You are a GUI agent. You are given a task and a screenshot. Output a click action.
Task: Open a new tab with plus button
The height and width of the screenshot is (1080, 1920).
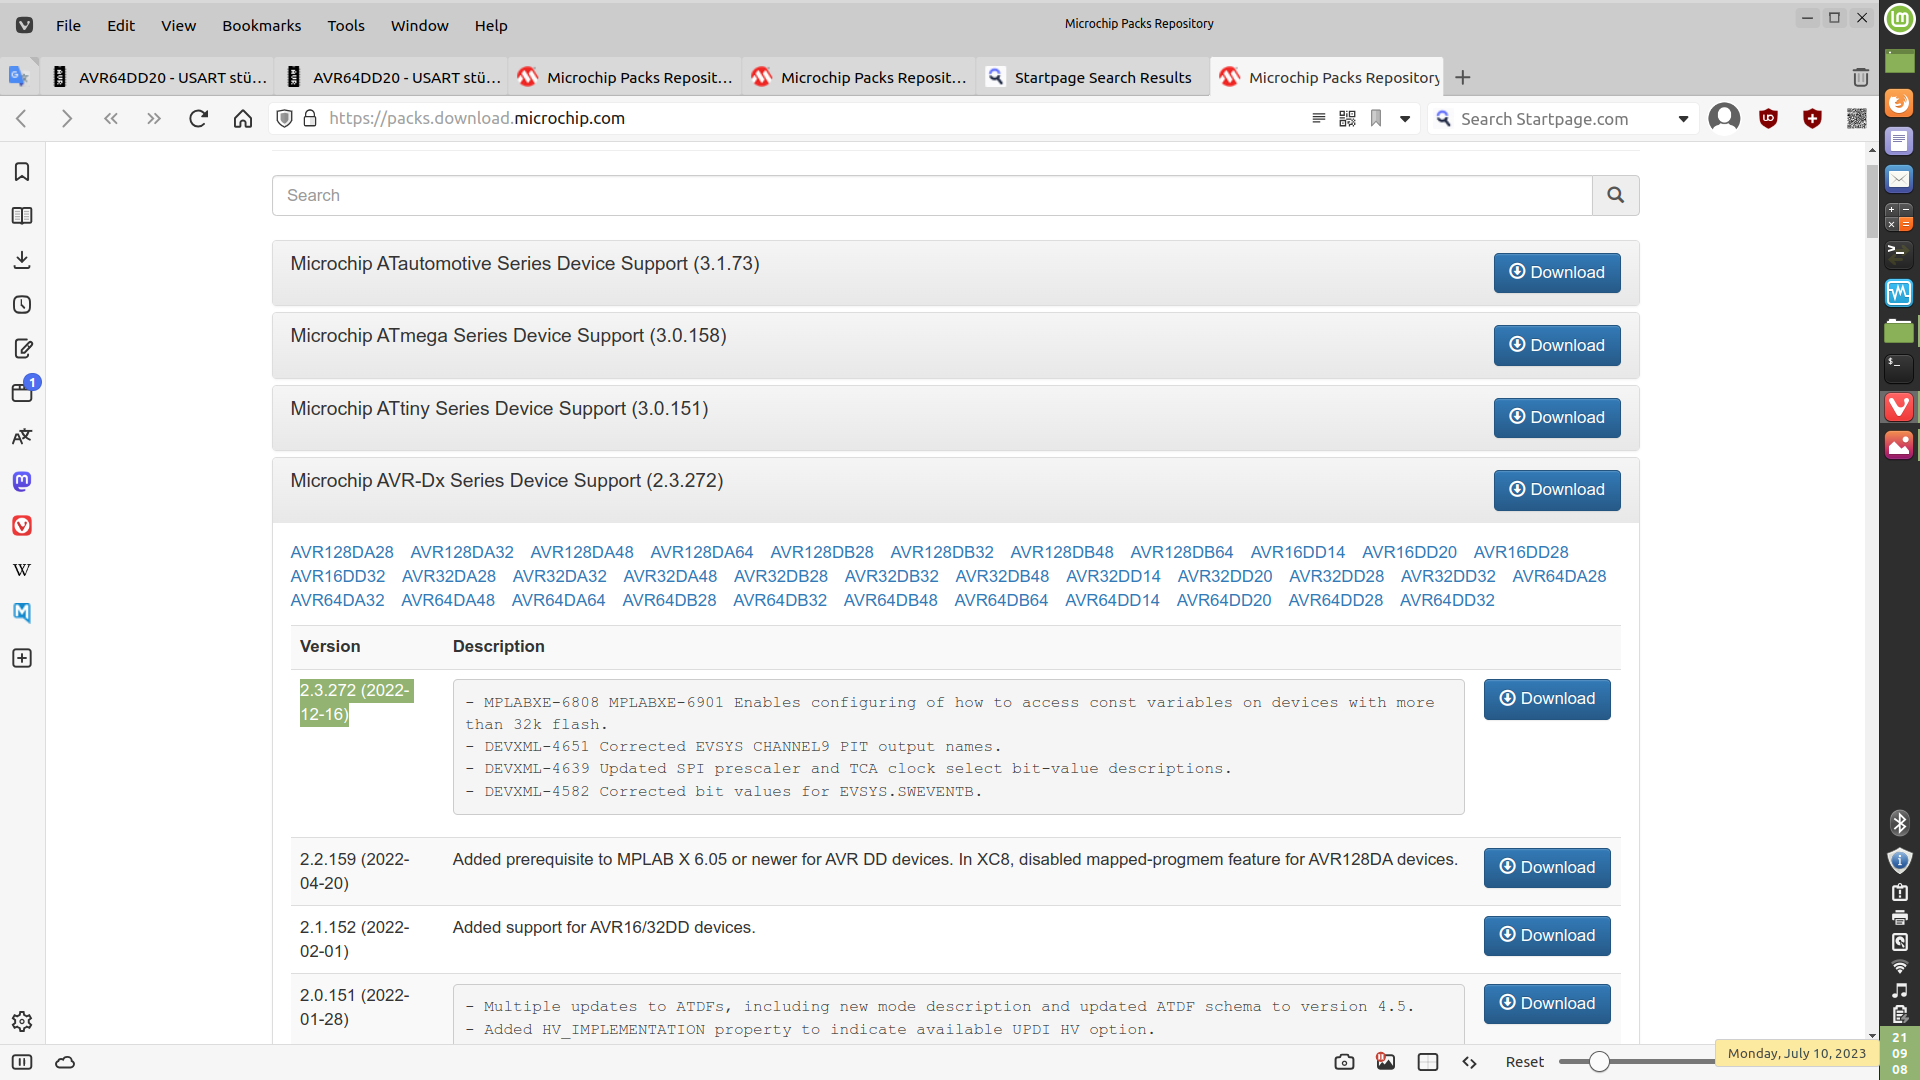tap(1463, 77)
